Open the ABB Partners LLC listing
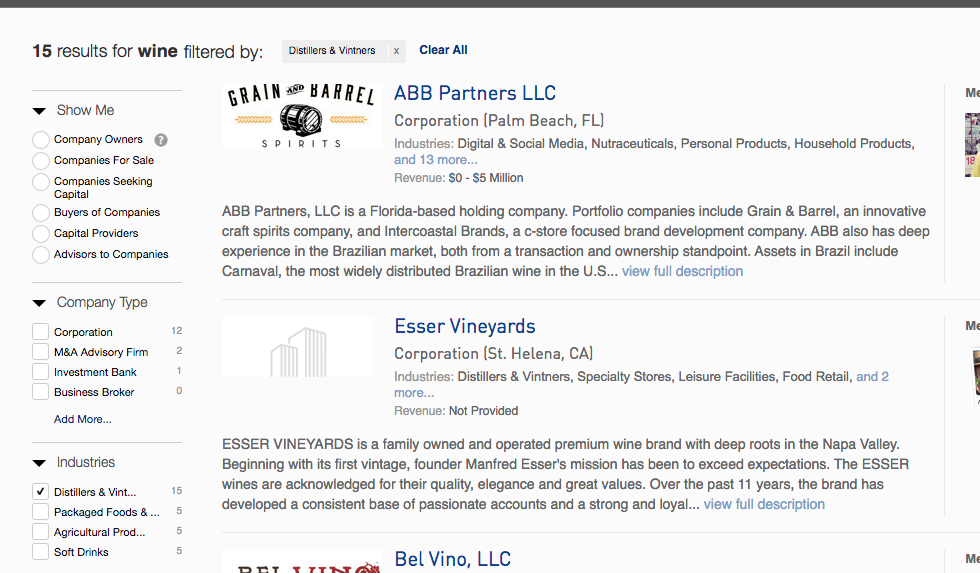This screenshot has height=573, width=980. [475, 93]
